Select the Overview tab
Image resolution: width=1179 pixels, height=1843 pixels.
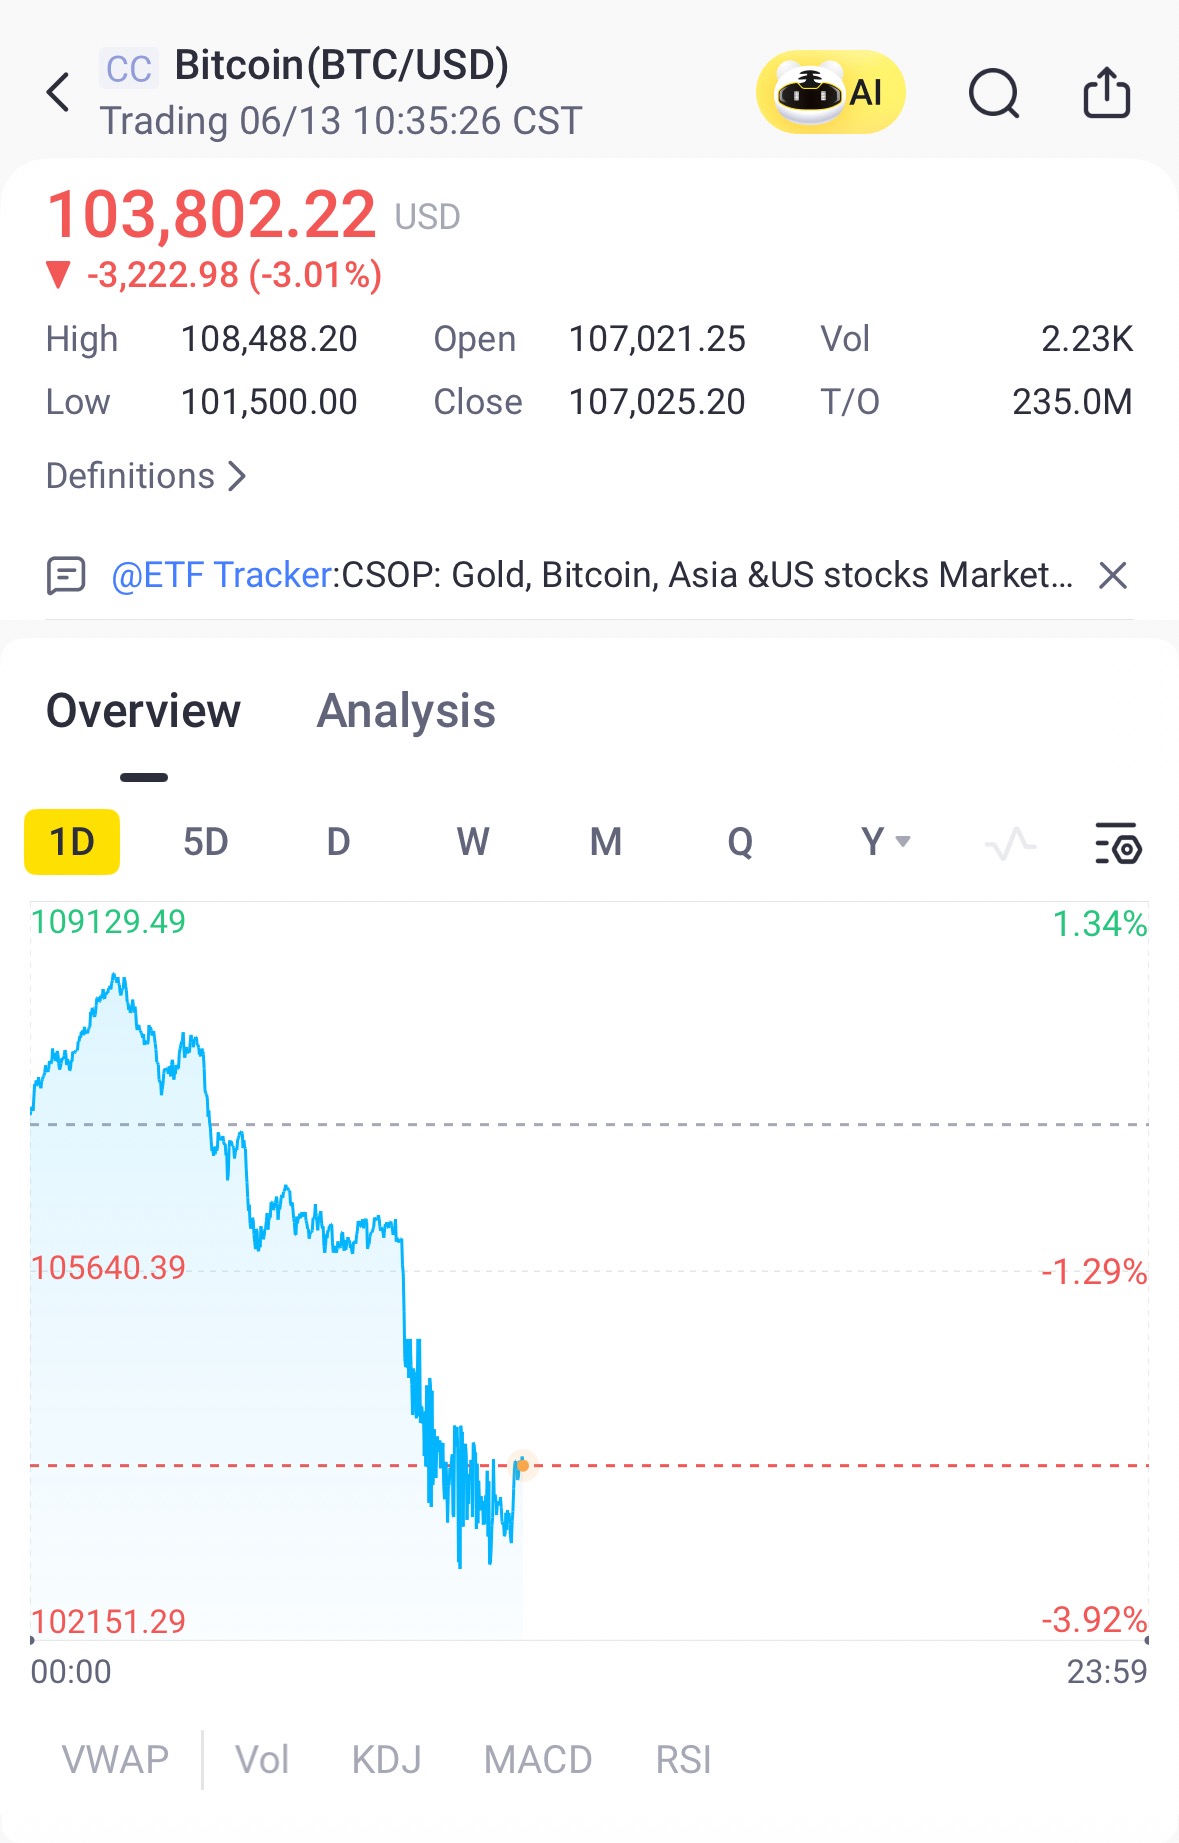coord(143,711)
